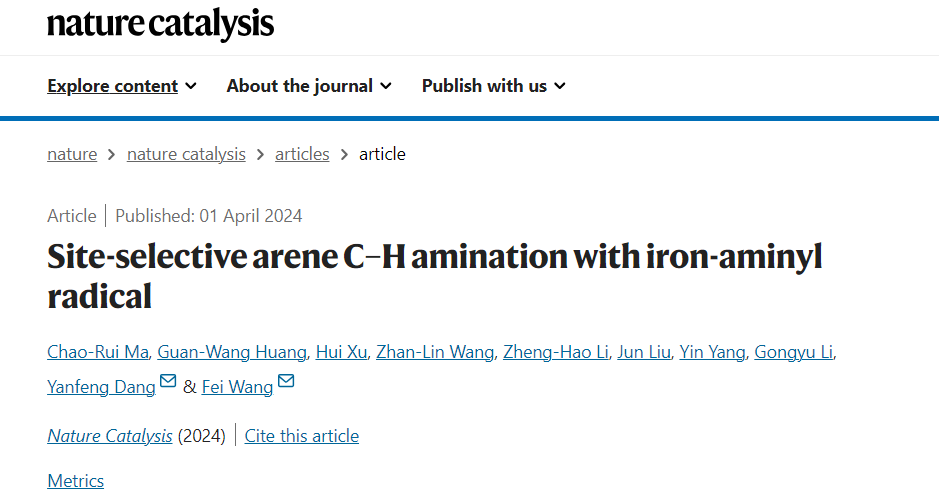939x504 pixels.
Task: Open the Metrics link
Action: [x=75, y=481]
